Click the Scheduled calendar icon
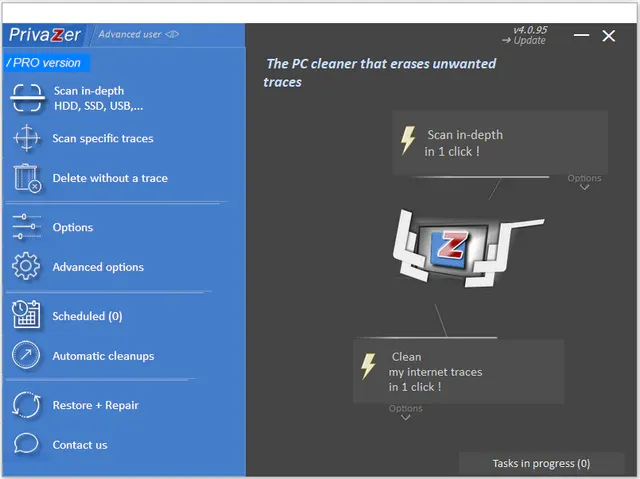The image size is (640, 479). click(27, 316)
